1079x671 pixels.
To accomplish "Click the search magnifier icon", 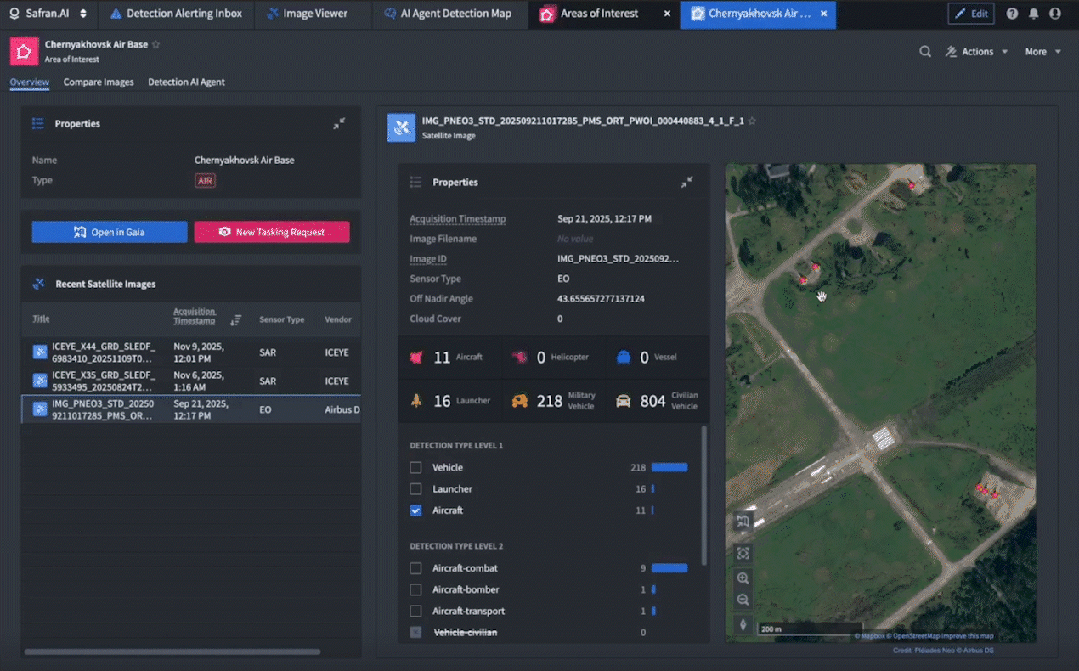I will 925,52.
